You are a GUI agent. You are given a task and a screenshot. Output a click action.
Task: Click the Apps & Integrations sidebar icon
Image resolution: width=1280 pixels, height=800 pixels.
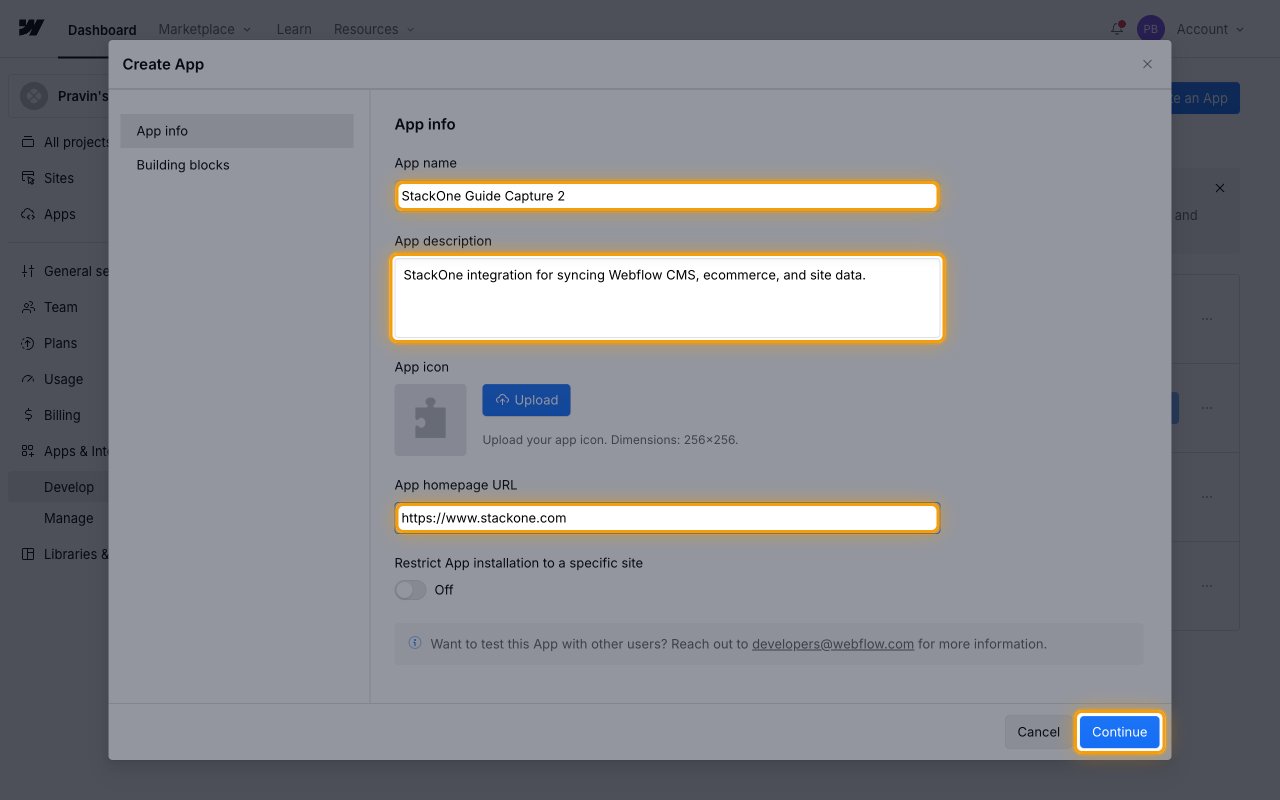28,451
